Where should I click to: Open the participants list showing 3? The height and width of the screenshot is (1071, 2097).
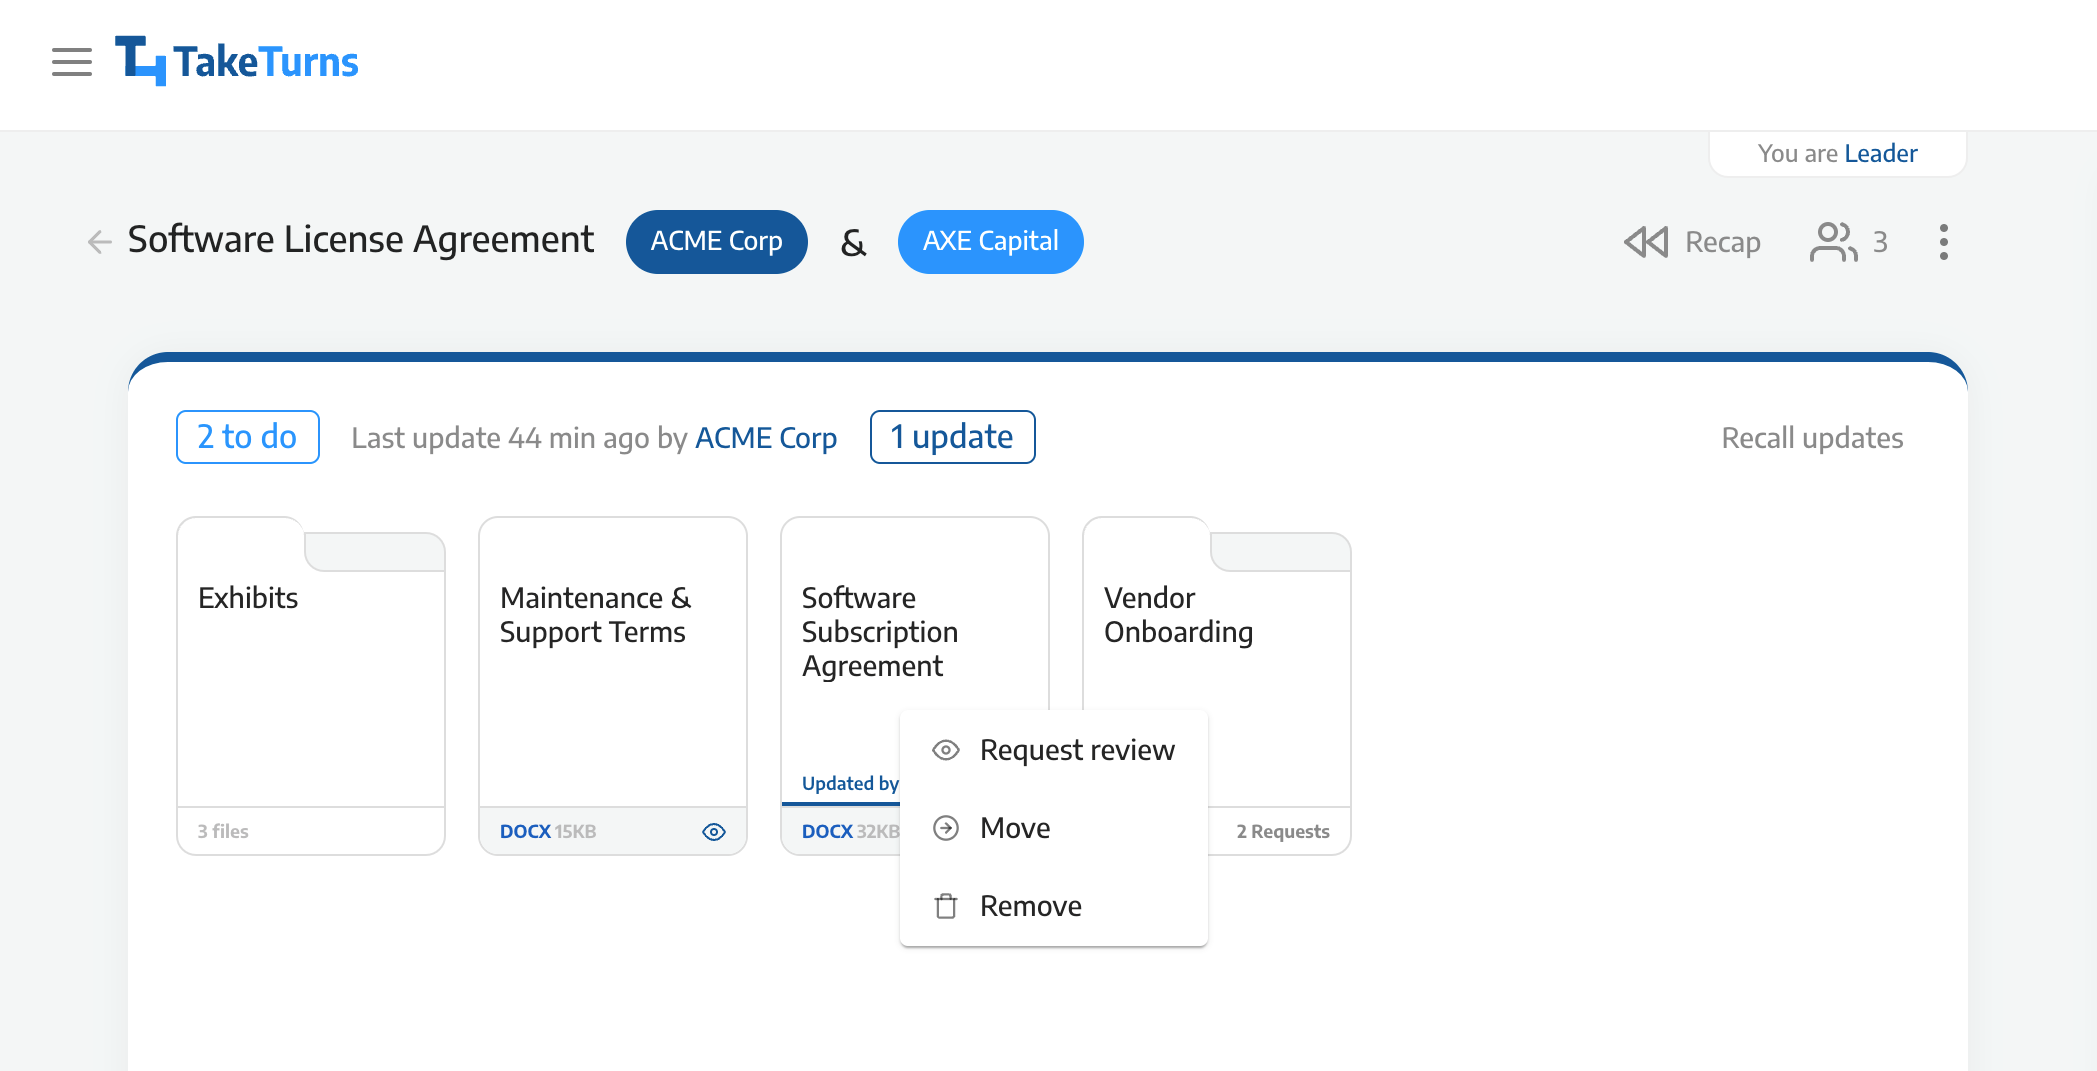[1849, 242]
